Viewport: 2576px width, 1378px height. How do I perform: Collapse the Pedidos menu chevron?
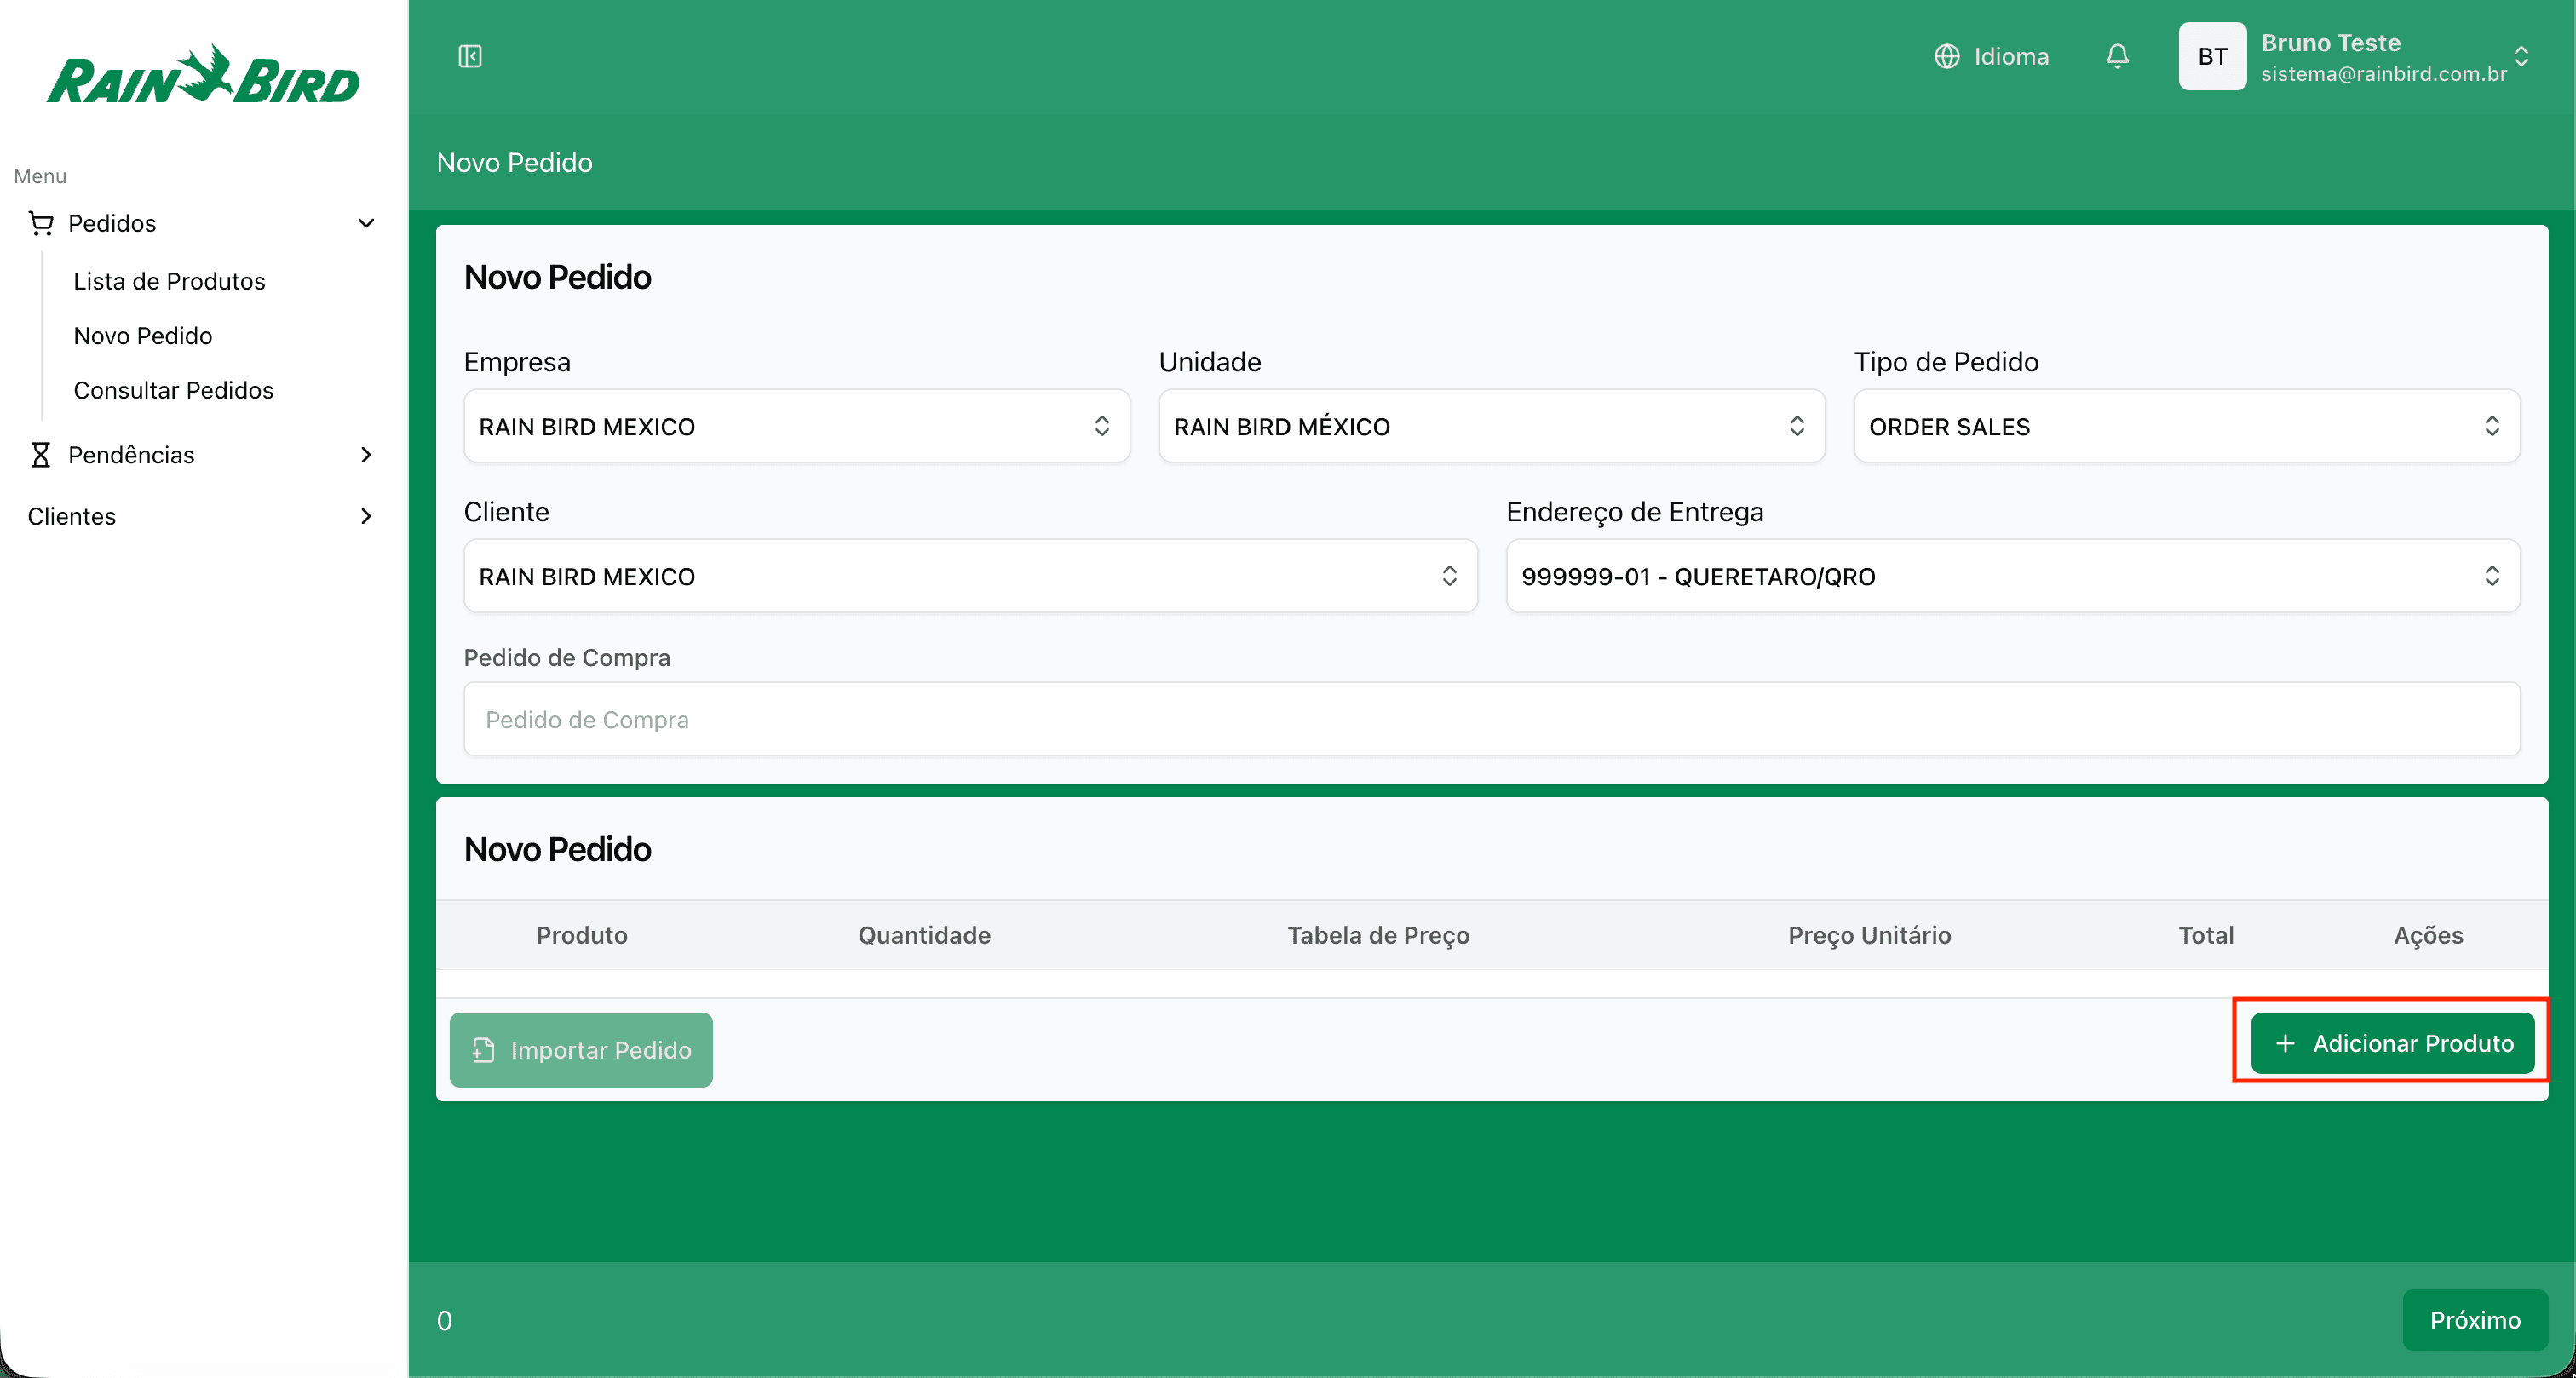click(x=366, y=222)
